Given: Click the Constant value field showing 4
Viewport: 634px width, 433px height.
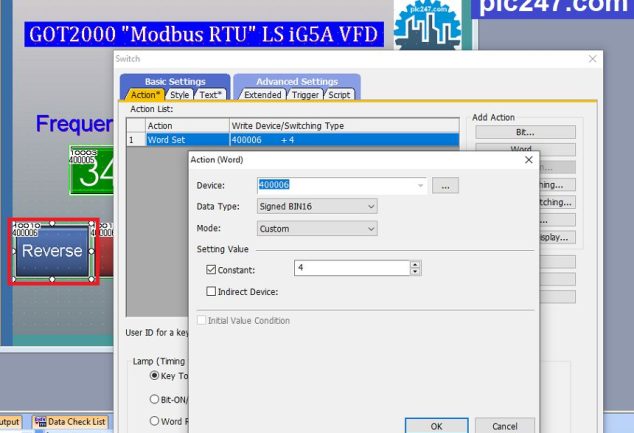Looking at the screenshot, I should [x=352, y=268].
